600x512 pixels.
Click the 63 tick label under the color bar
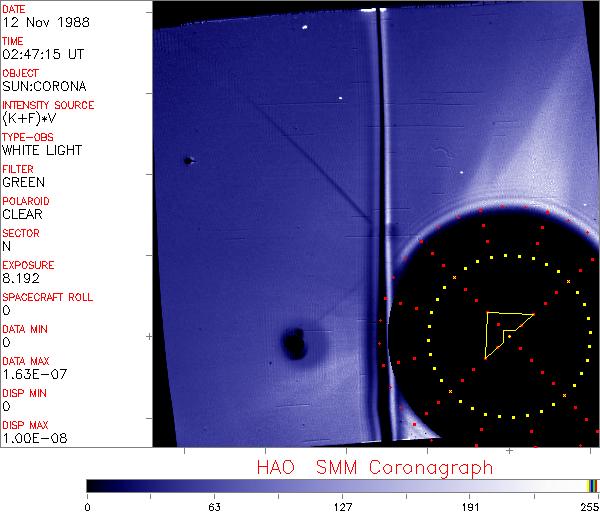pos(213,504)
